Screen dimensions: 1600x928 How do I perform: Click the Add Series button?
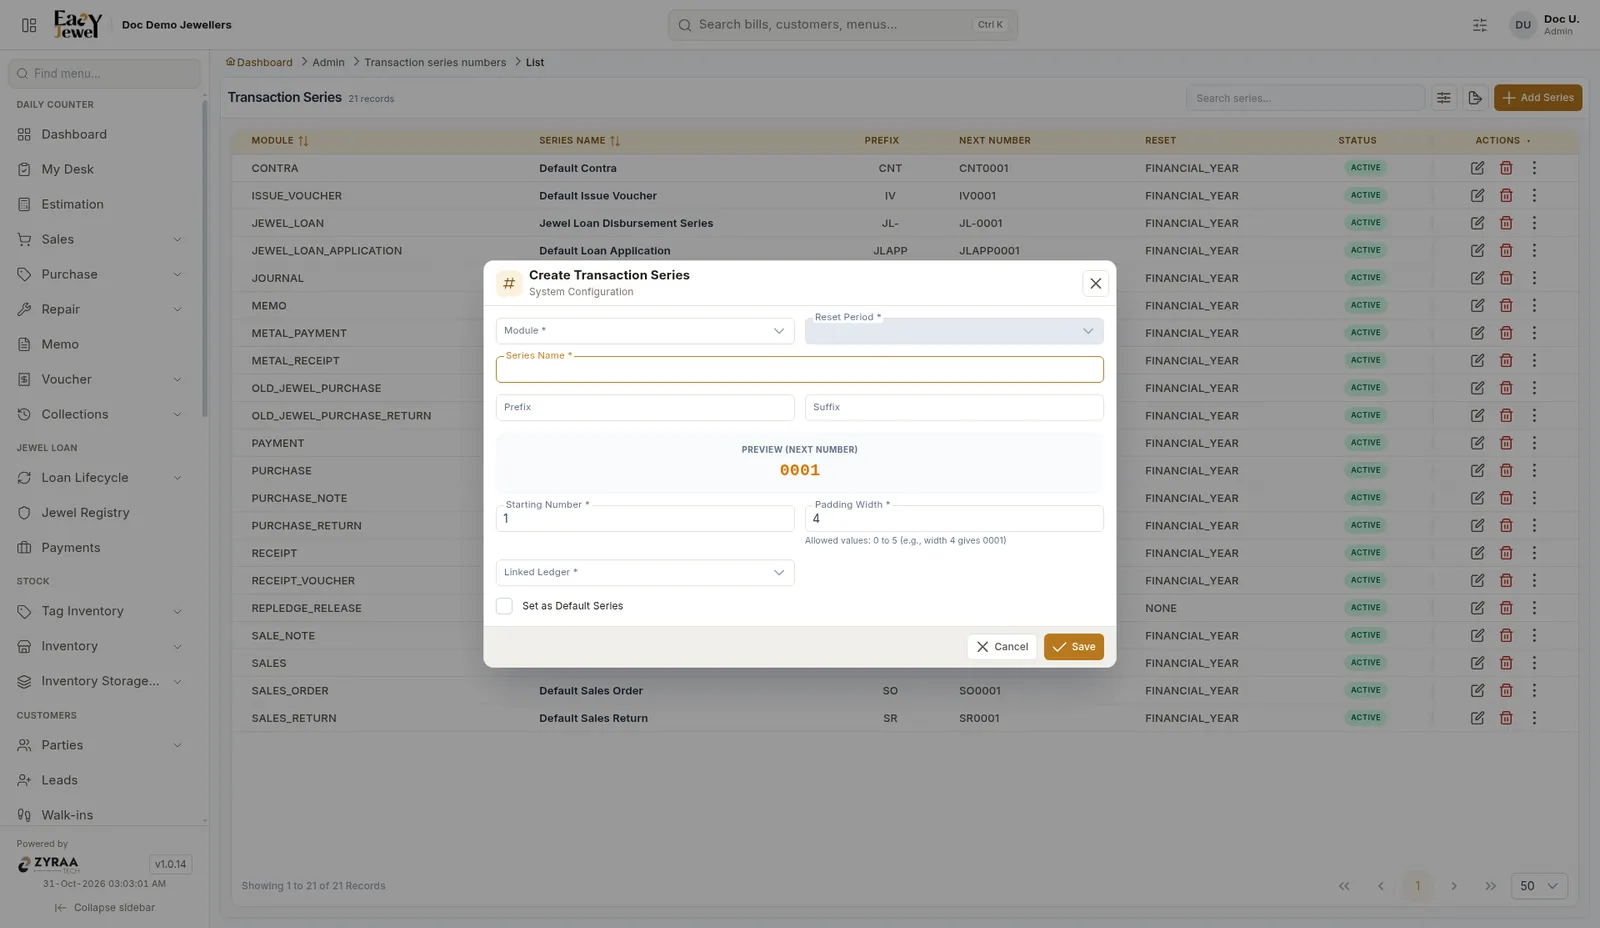point(1538,98)
